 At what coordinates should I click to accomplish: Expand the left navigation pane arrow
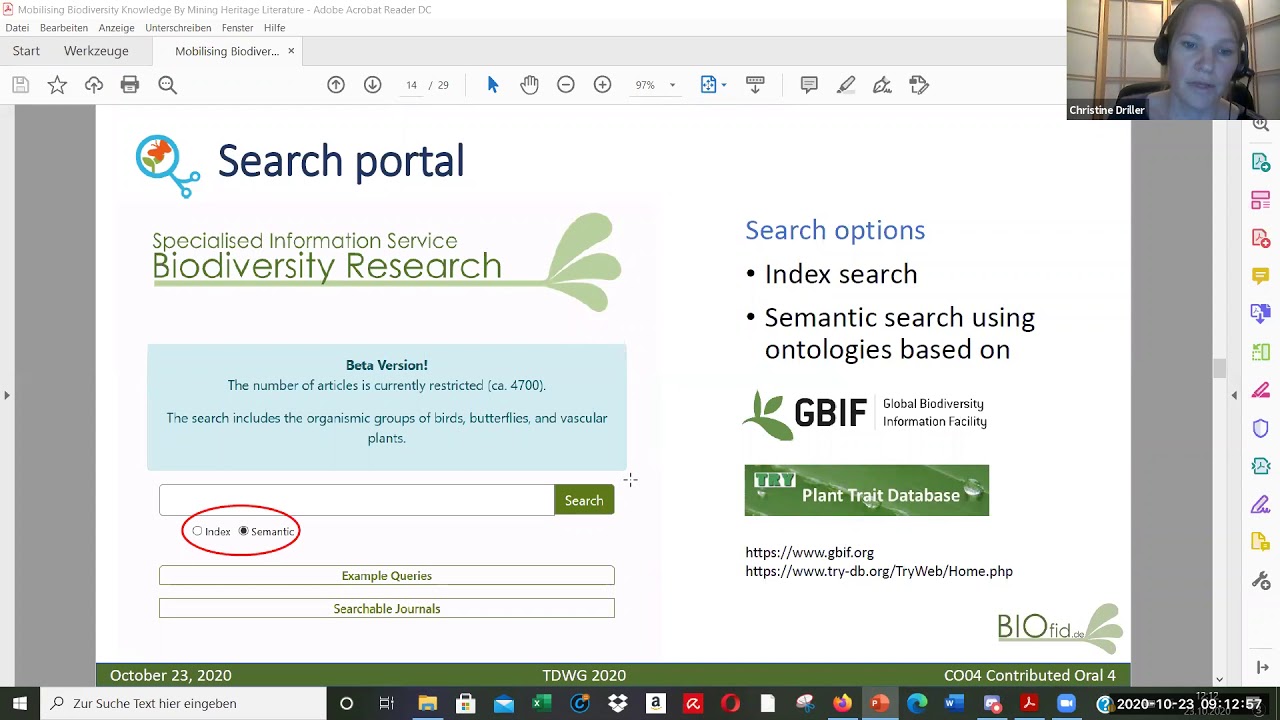7,395
